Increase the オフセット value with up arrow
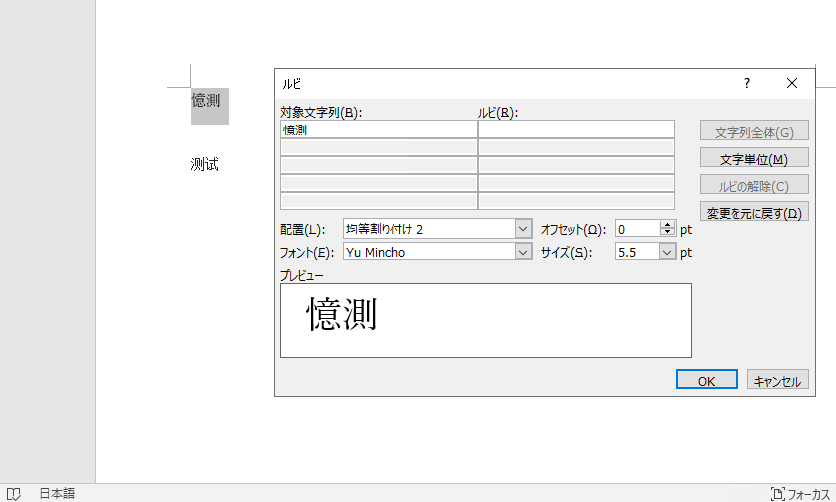This screenshot has width=836, height=502. pyautogui.click(x=668, y=225)
